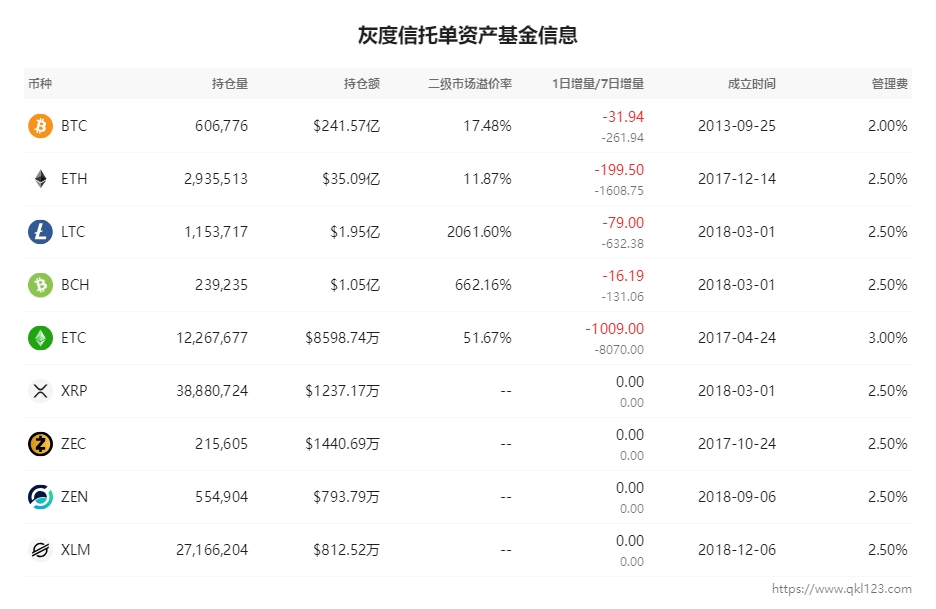Click the 51.67% ETC premium rate

488,338
